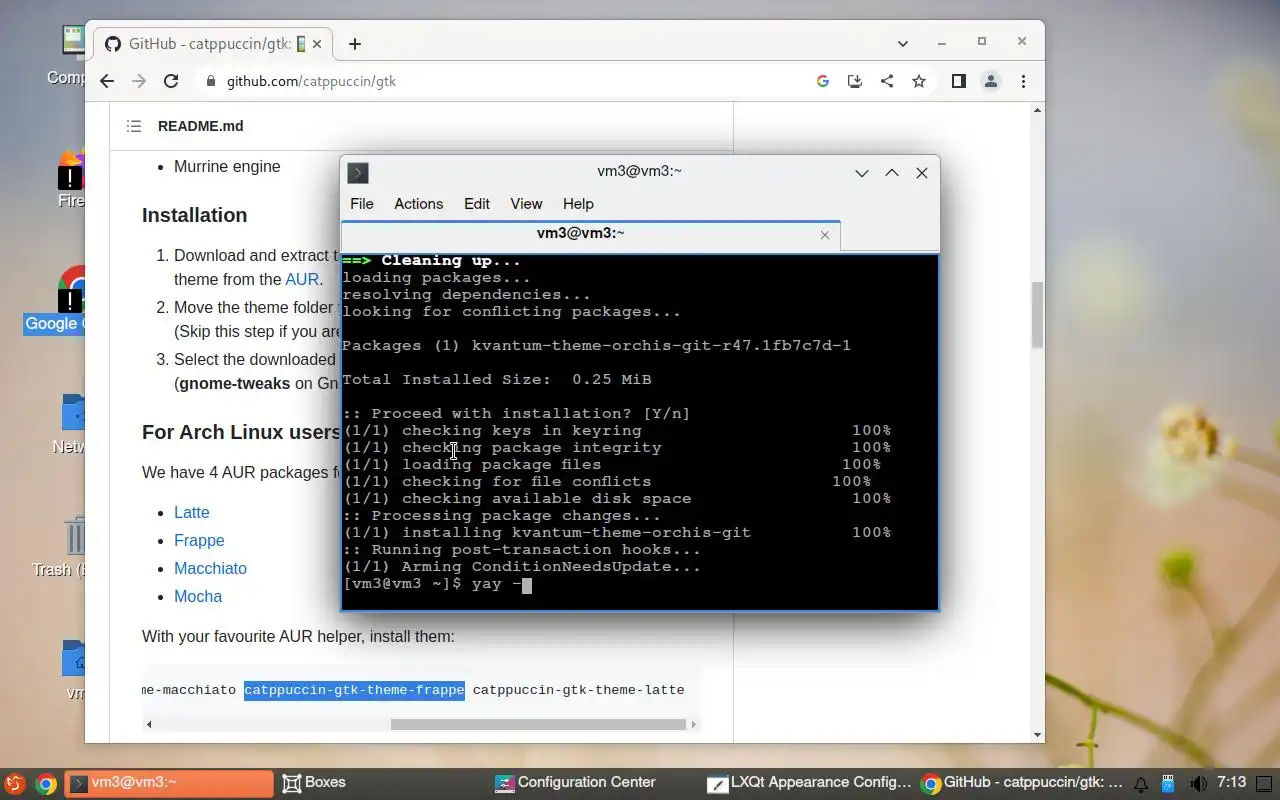Open Latte package link

(192, 512)
